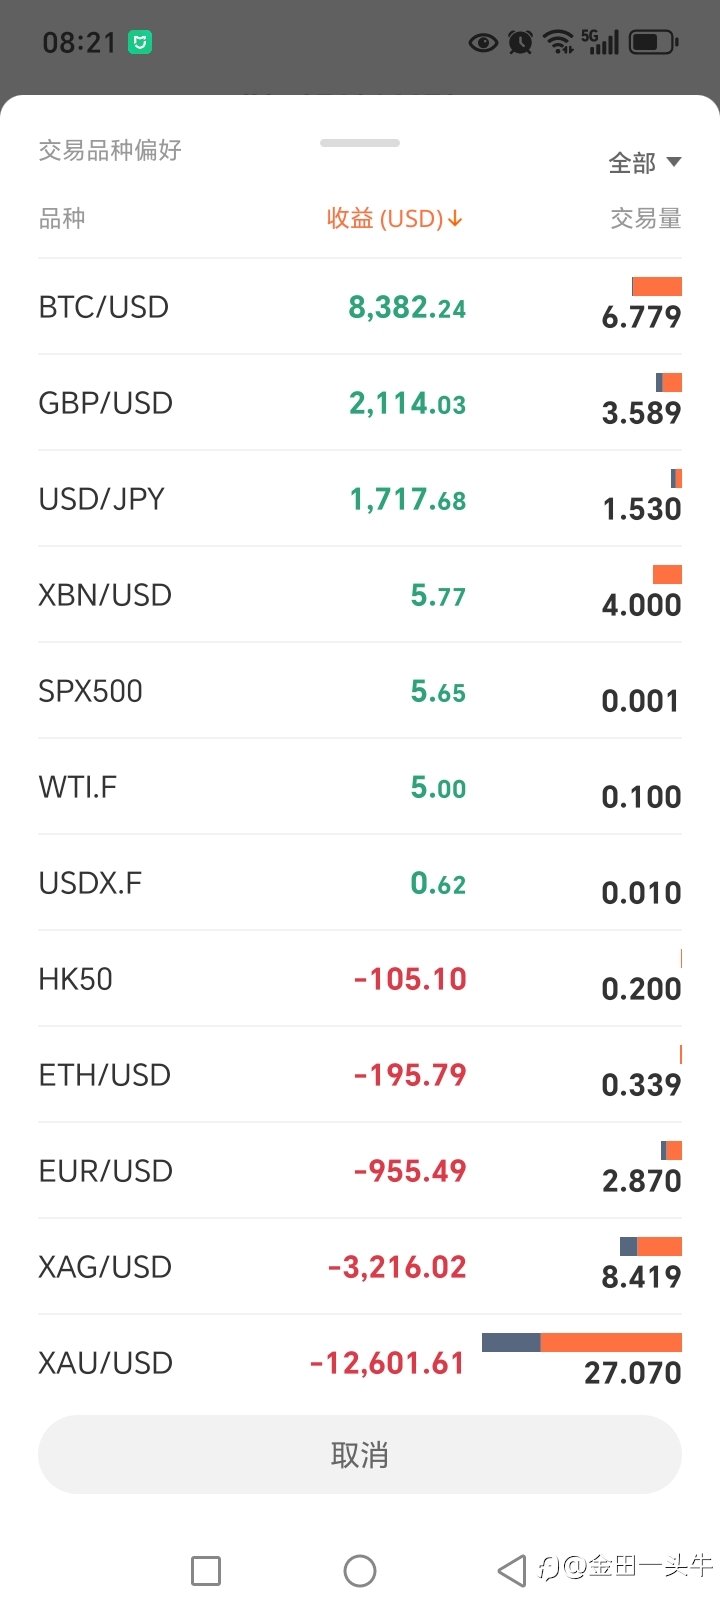
Task: Sort by the 交易量 column header
Action: pos(646,218)
